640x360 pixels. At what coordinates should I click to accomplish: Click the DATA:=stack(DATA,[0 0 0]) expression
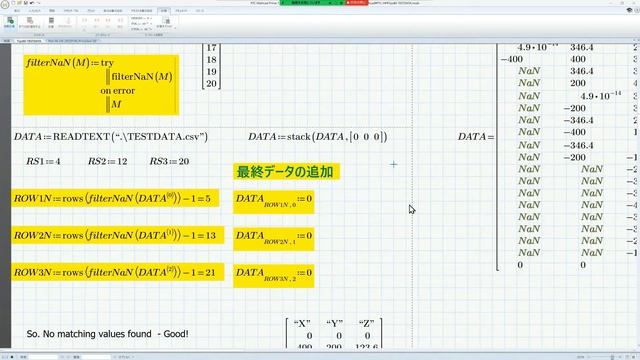(317, 136)
